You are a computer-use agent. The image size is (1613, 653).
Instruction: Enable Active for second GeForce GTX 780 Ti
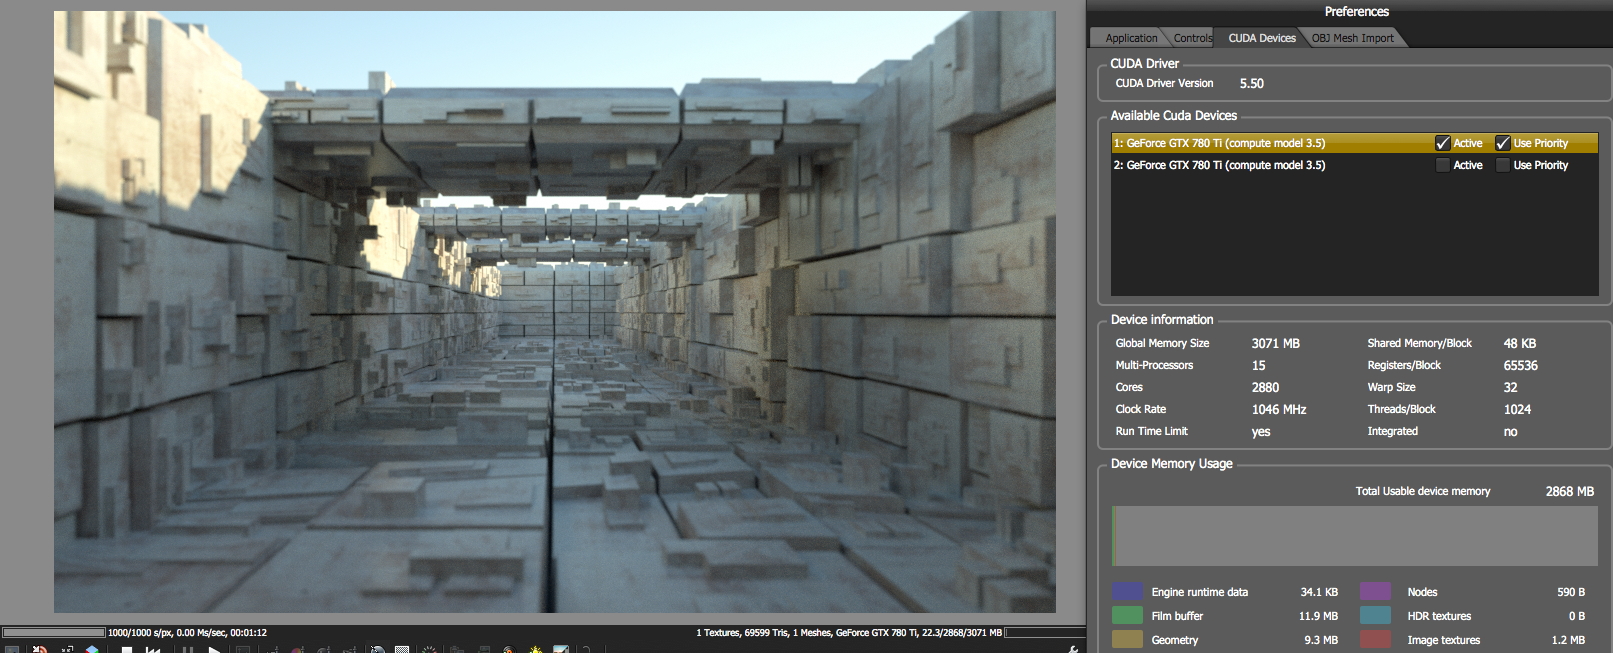click(1442, 165)
